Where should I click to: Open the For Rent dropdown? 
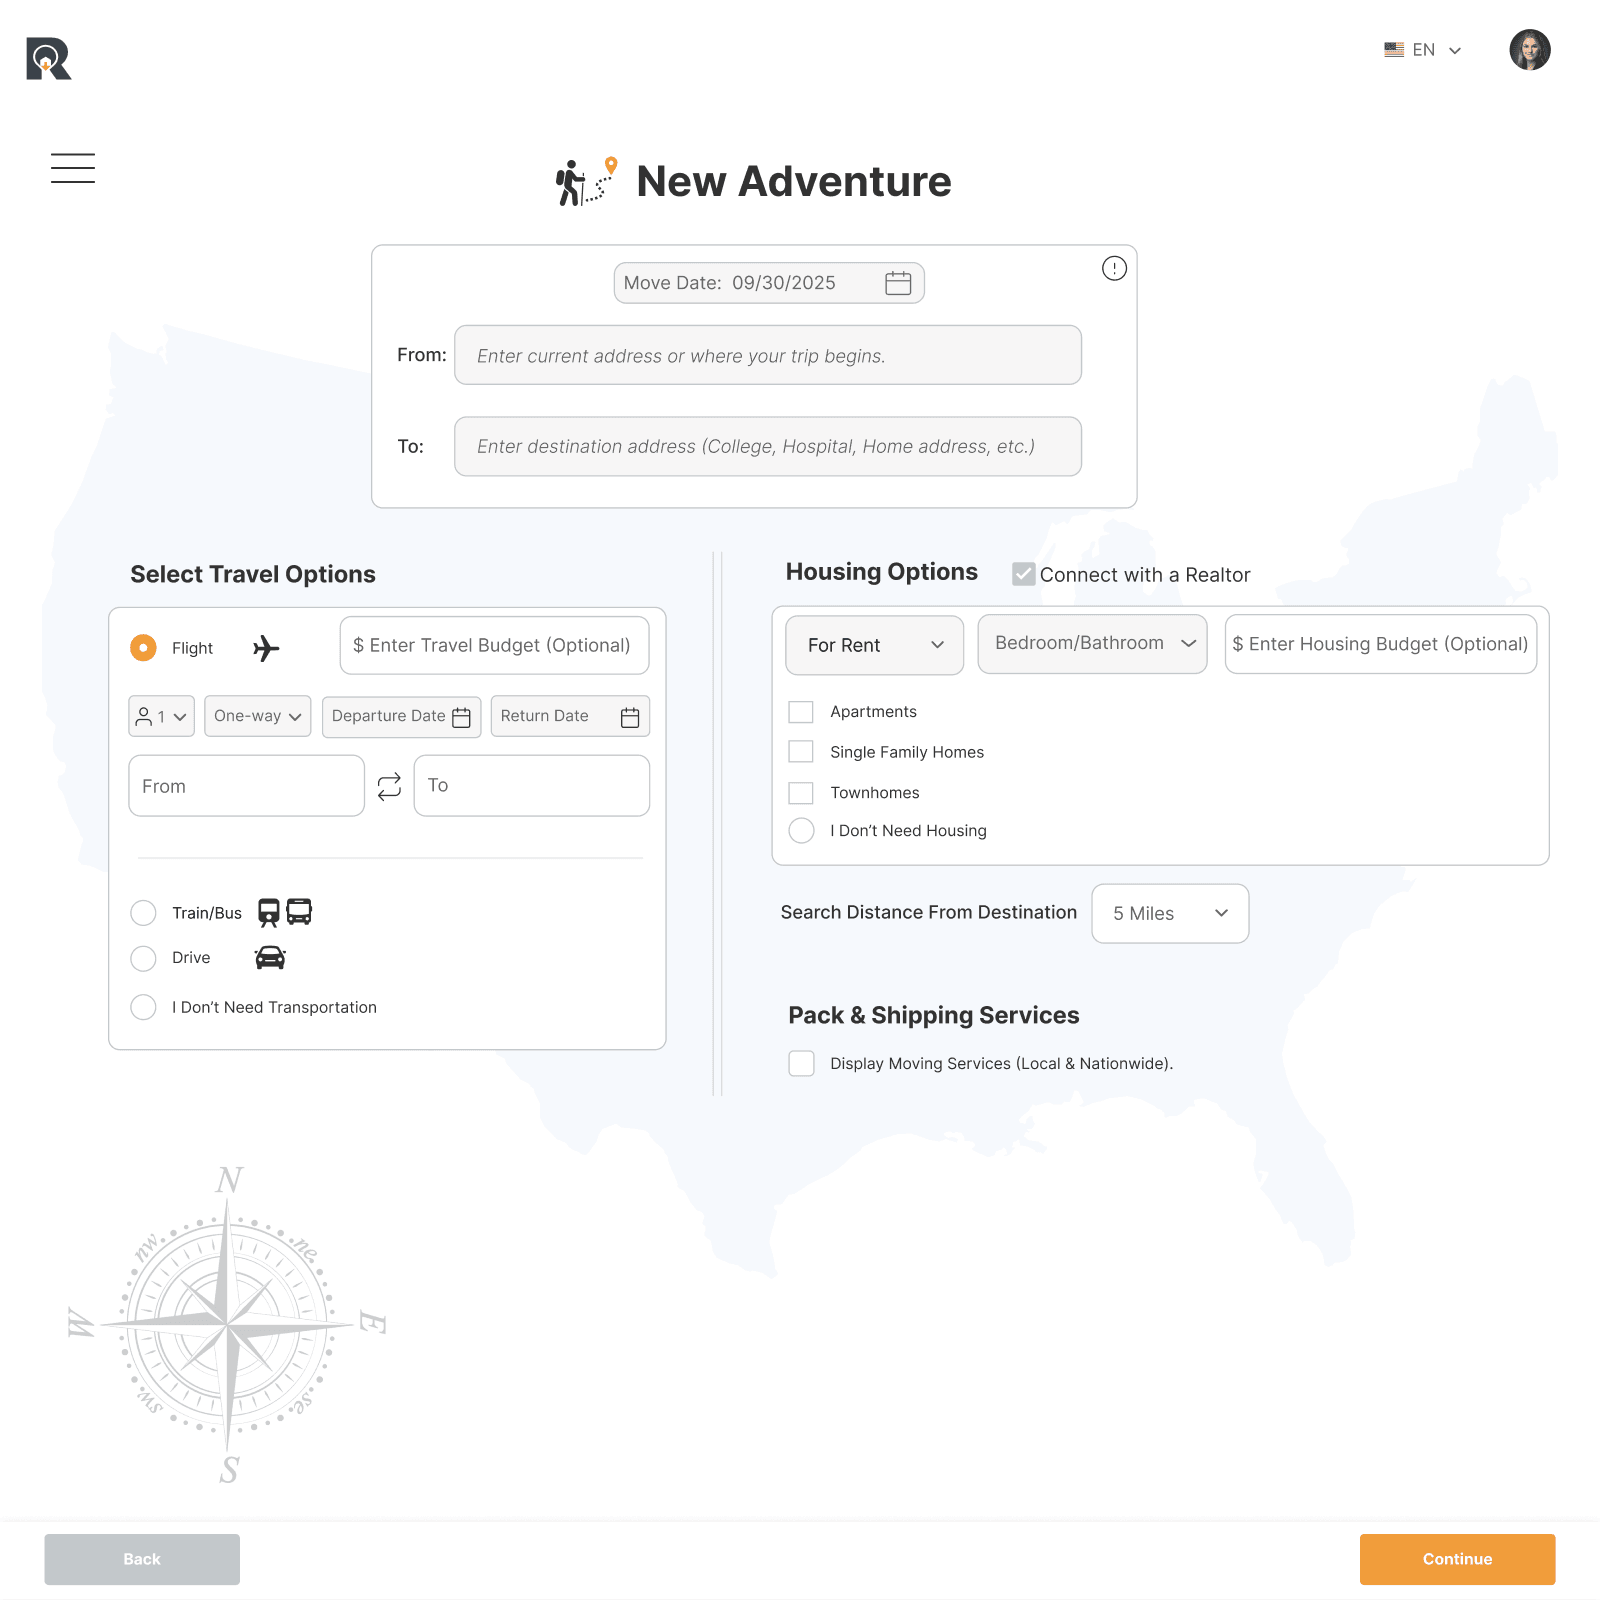874,645
